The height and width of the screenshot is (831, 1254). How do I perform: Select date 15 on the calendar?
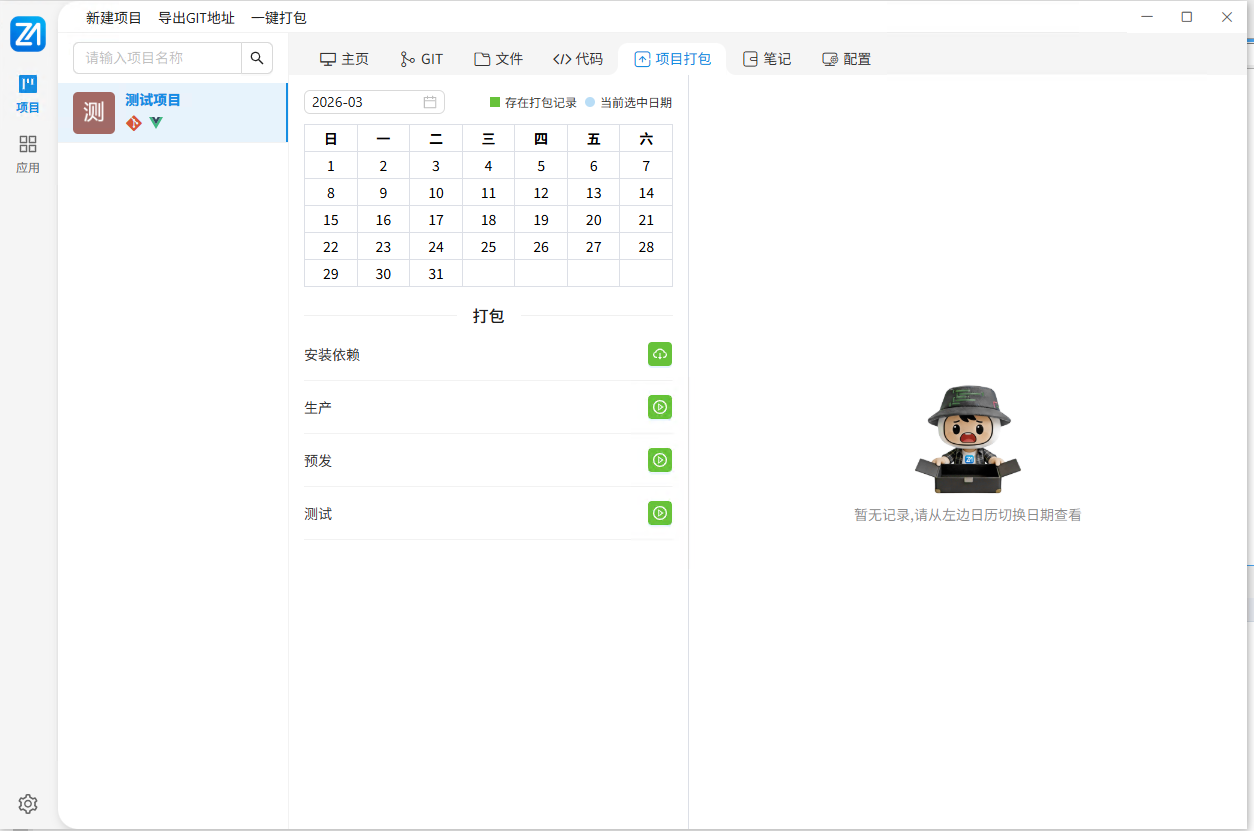pos(330,219)
